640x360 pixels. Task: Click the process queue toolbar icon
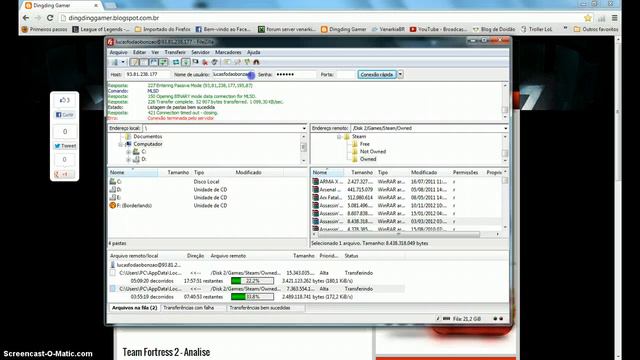[186, 62]
